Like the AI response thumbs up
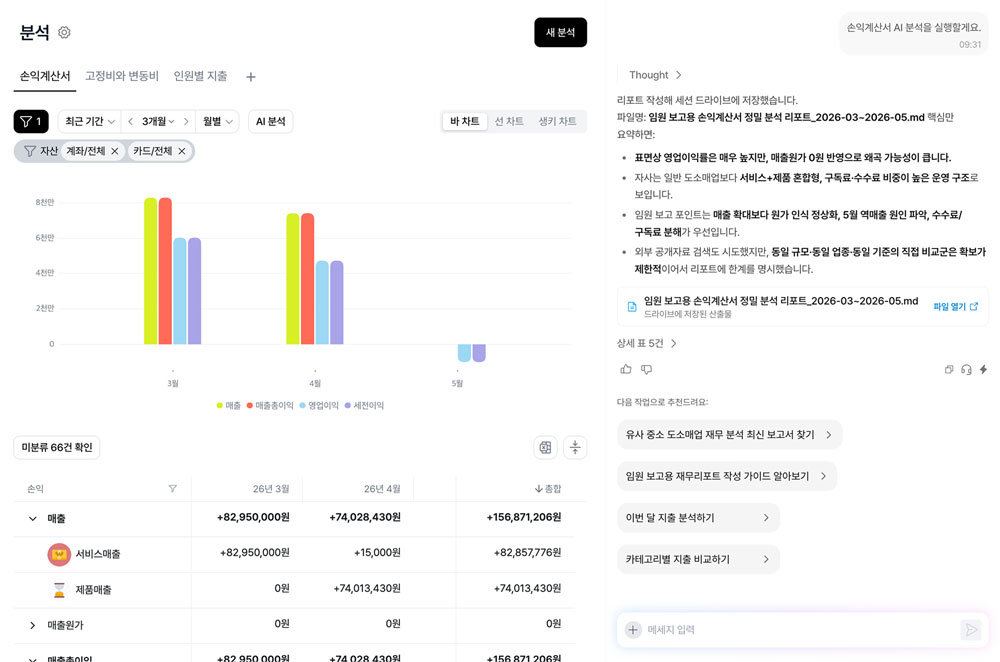The image size is (1000, 662). click(626, 369)
